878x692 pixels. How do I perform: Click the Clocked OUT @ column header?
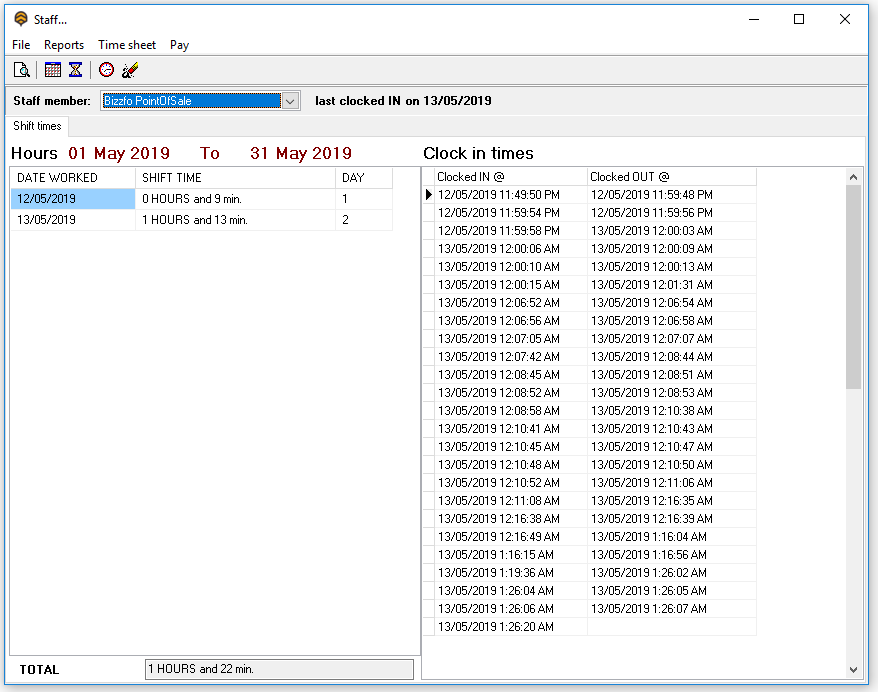coord(670,177)
